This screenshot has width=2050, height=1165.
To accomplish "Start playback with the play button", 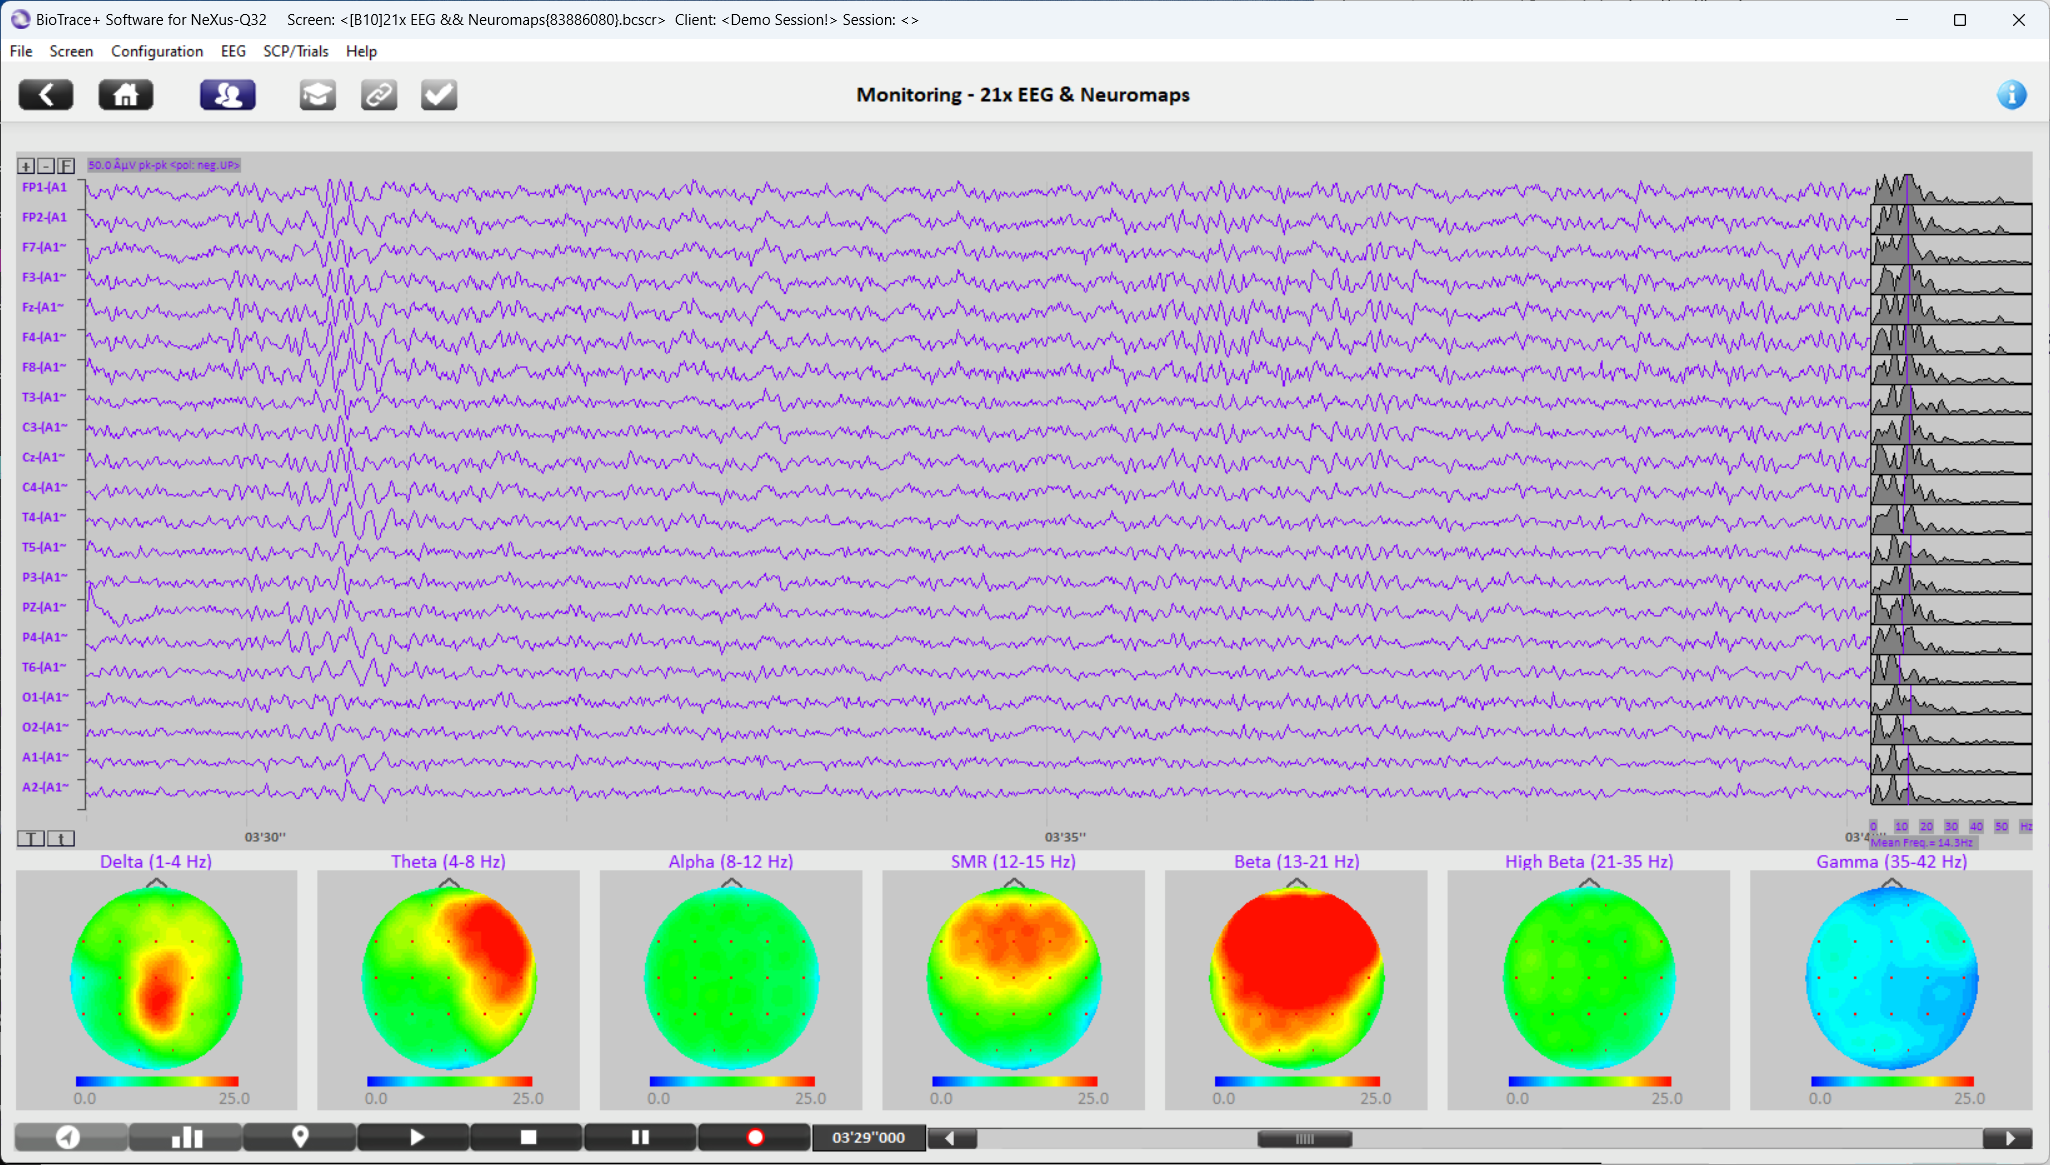I will tap(415, 1137).
